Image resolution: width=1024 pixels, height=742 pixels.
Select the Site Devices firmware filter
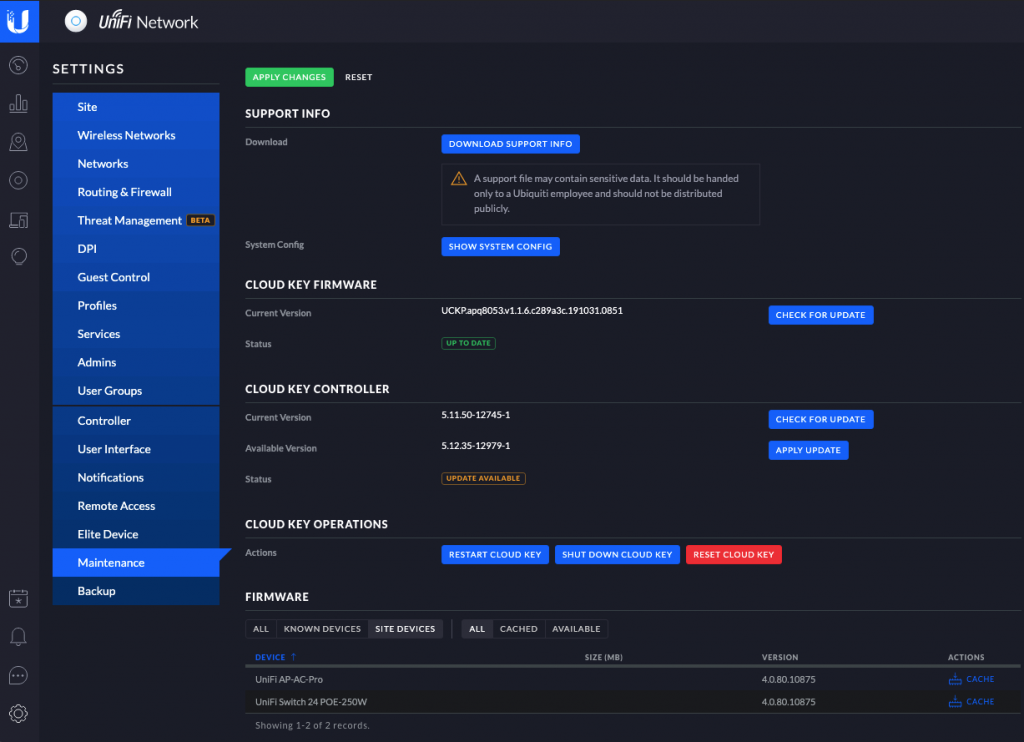[x=405, y=629]
